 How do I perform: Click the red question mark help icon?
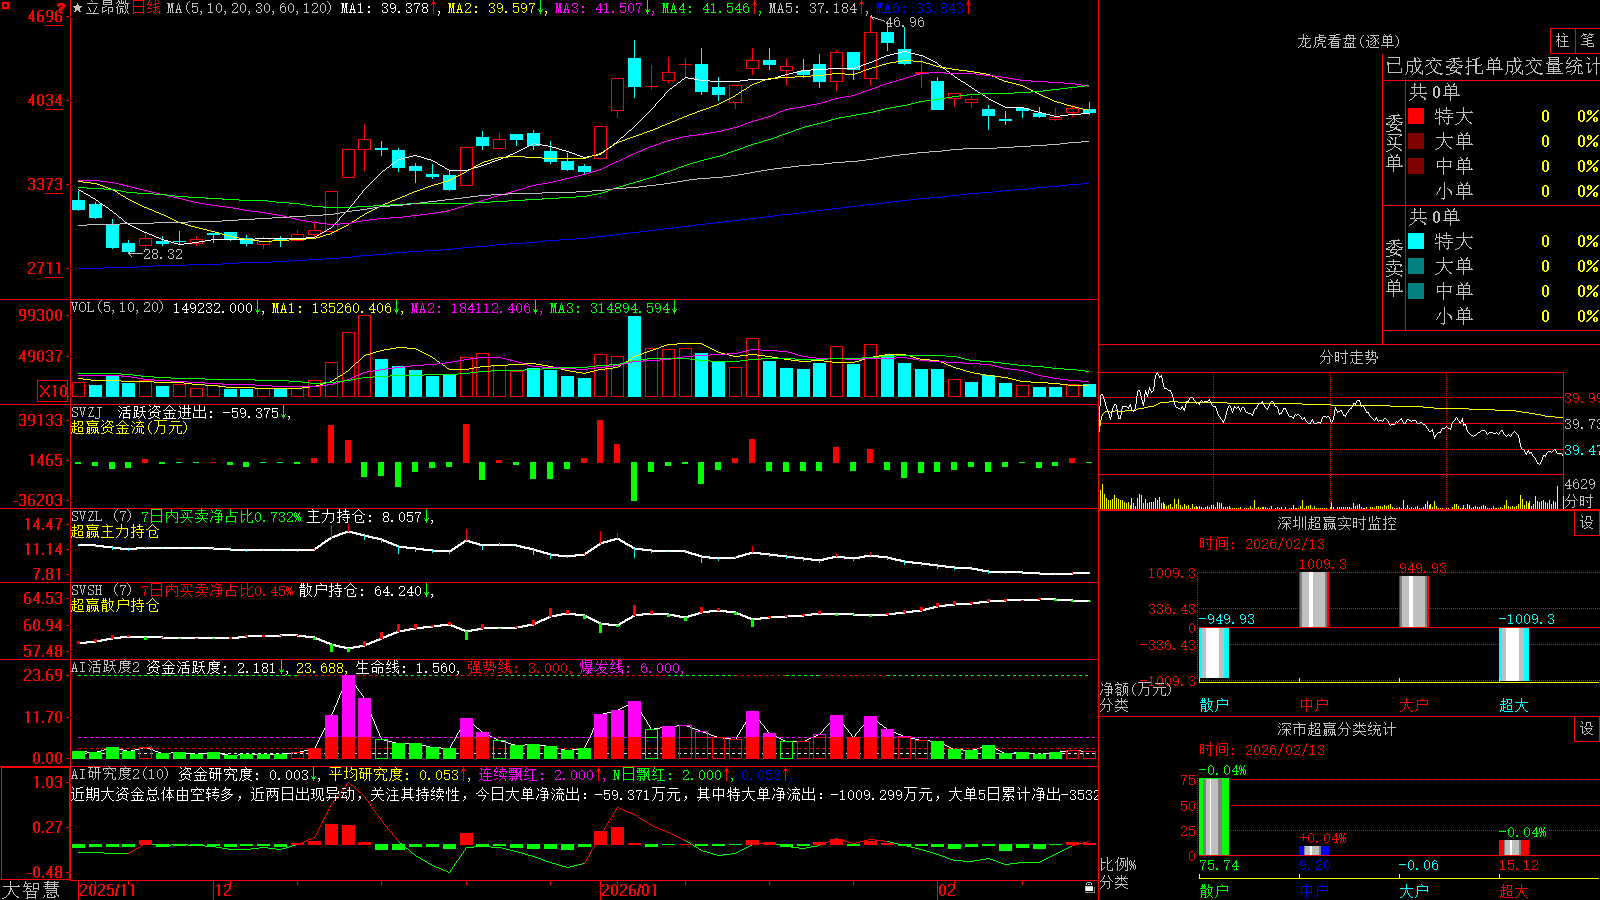(x=61, y=8)
